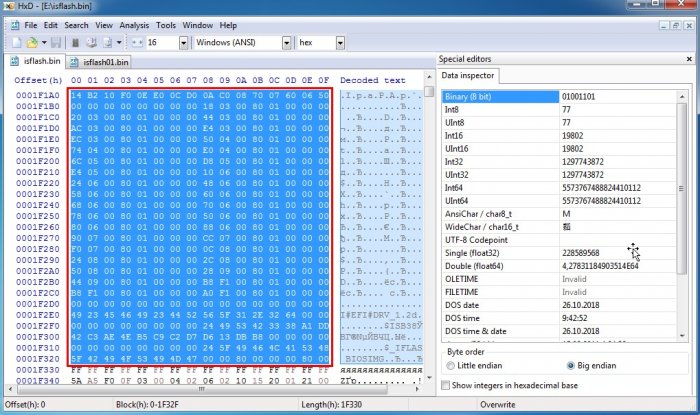Select the Binary (8 bit) row
This screenshot has height=415, width=700.
coord(559,96)
